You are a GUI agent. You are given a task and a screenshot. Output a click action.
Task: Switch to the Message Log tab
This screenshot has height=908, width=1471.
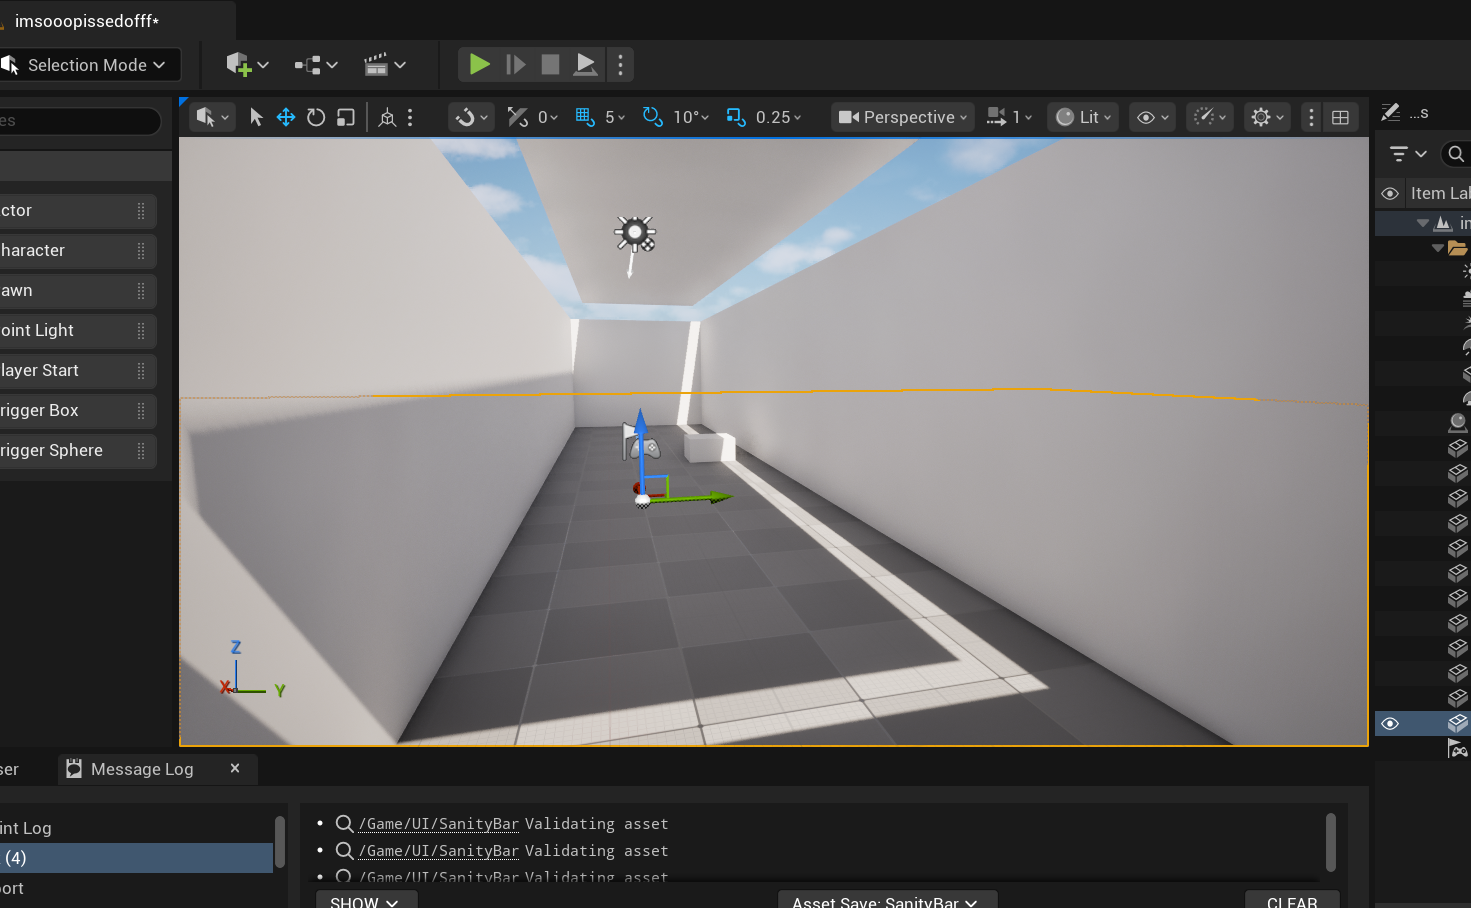click(x=142, y=768)
